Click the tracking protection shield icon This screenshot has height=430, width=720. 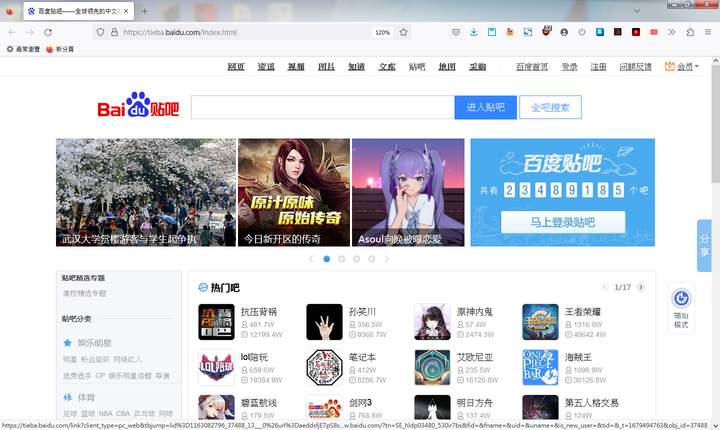tap(100, 32)
